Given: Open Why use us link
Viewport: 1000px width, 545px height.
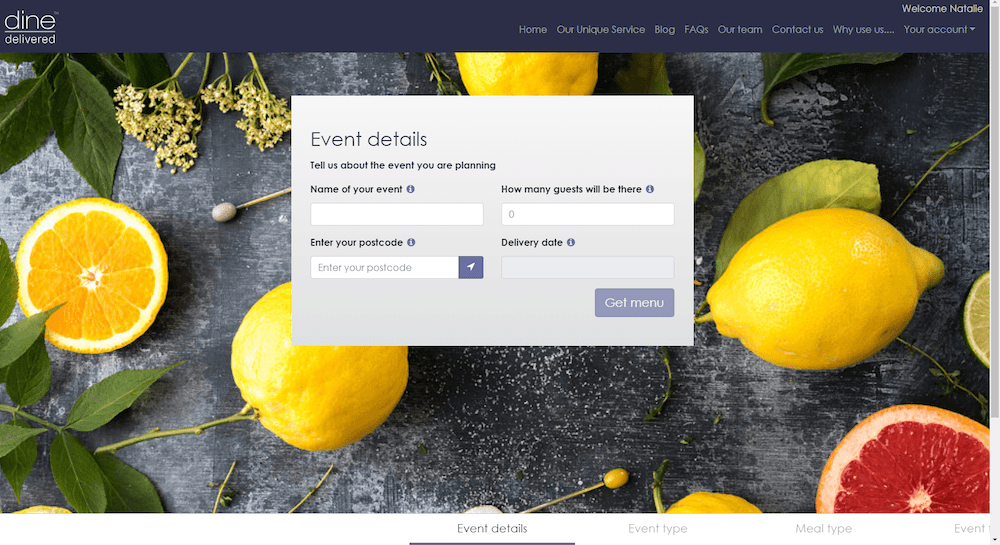Looking at the screenshot, I should click(x=864, y=29).
